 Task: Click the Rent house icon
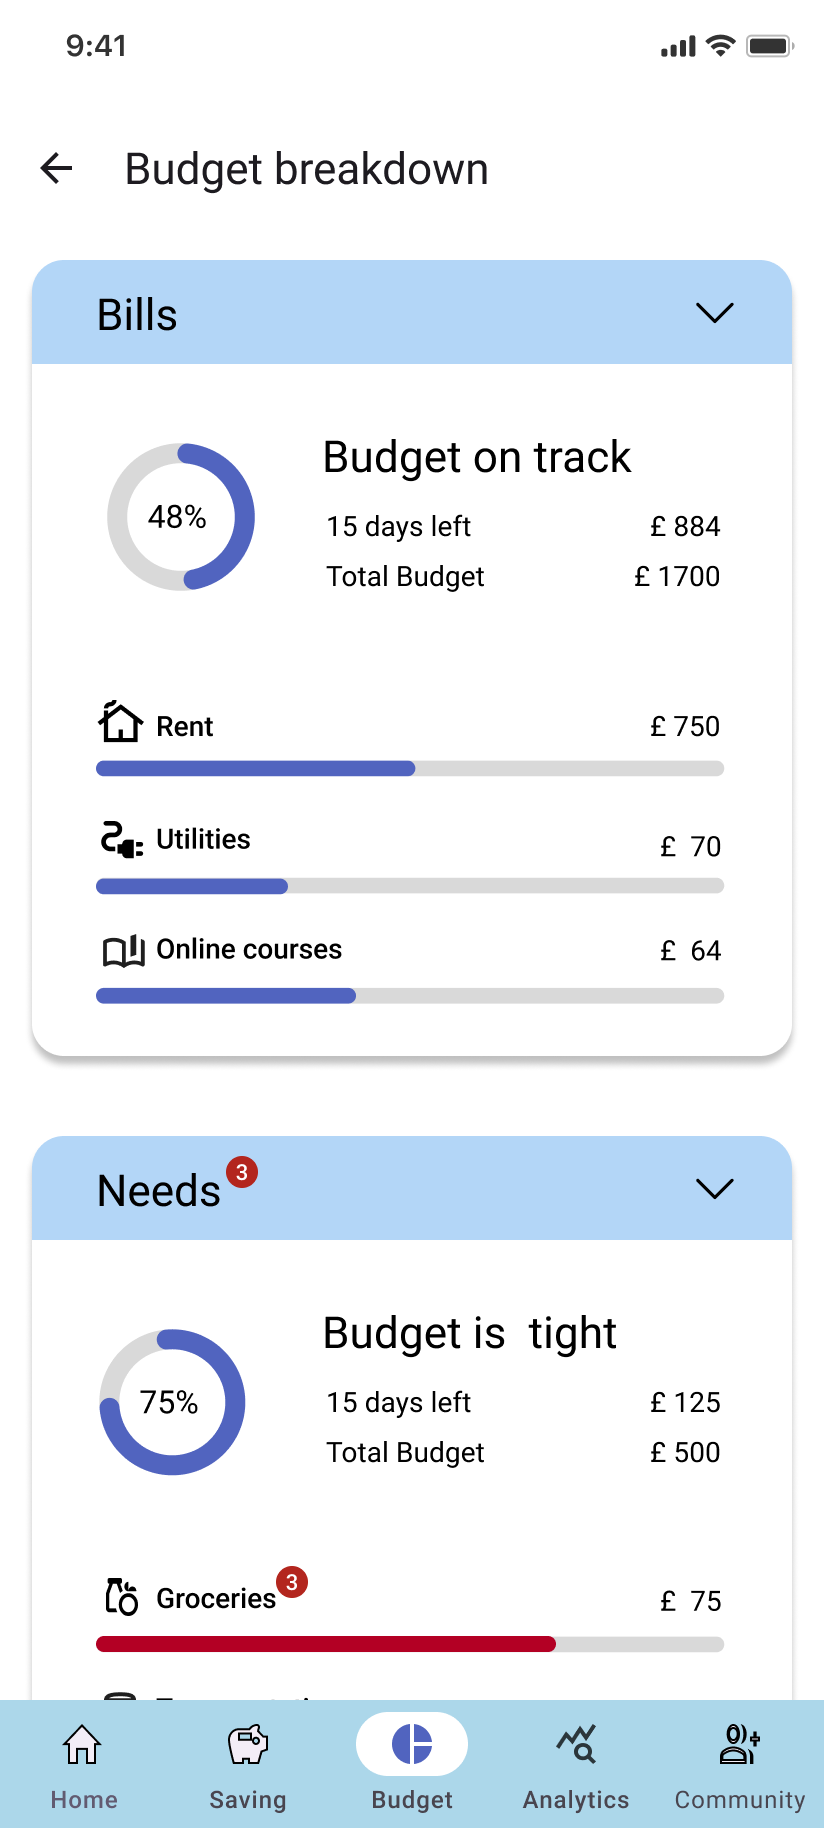coord(121,722)
